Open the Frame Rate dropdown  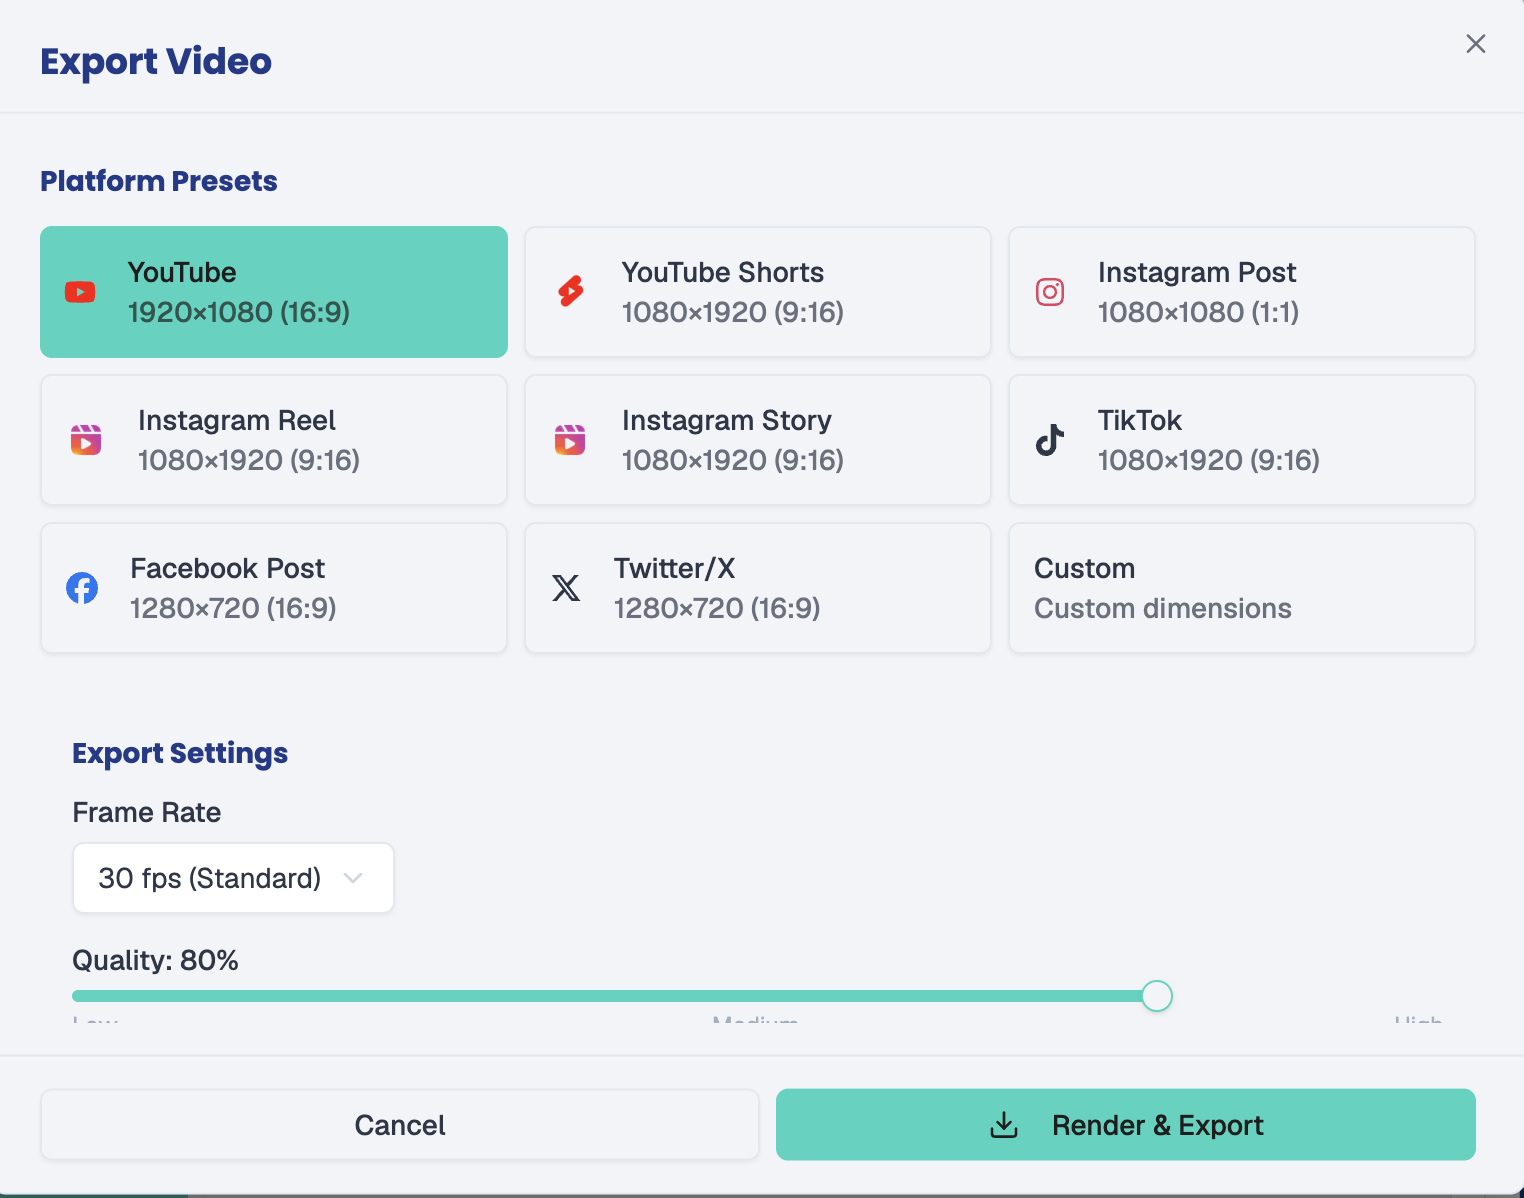coord(233,878)
